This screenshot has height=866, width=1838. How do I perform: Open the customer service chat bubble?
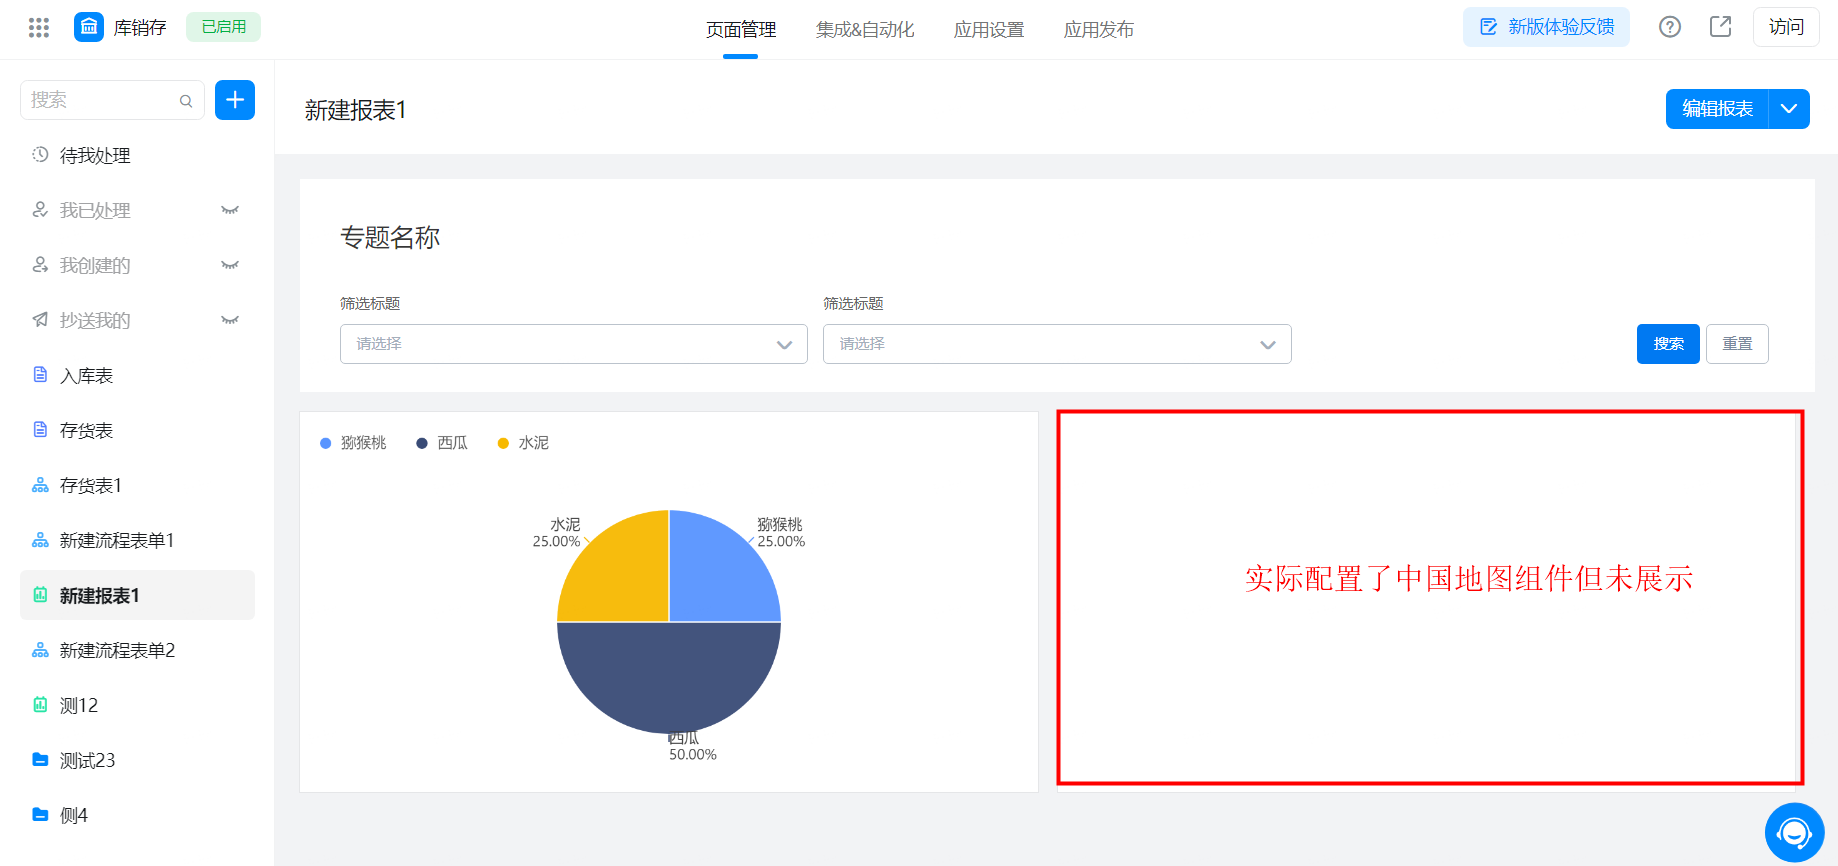pyautogui.click(x=1795, y=832)
